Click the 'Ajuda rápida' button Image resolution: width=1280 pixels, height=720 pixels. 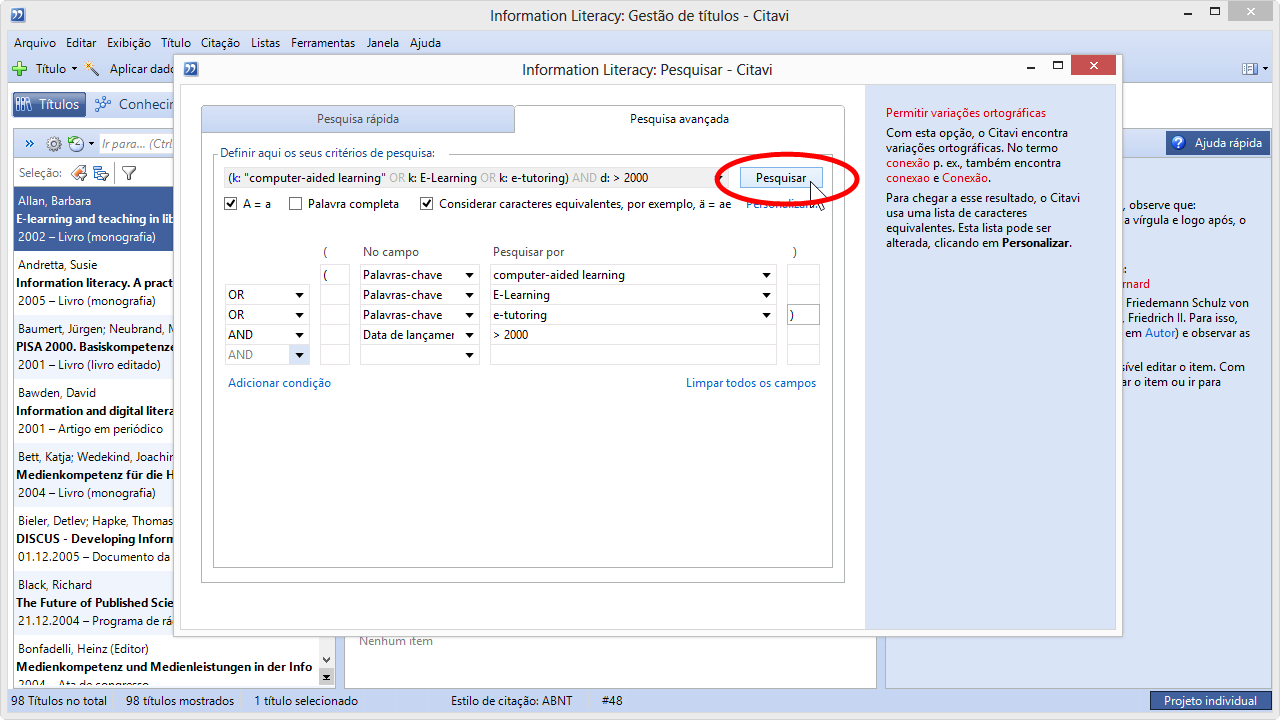[1218, 143]
